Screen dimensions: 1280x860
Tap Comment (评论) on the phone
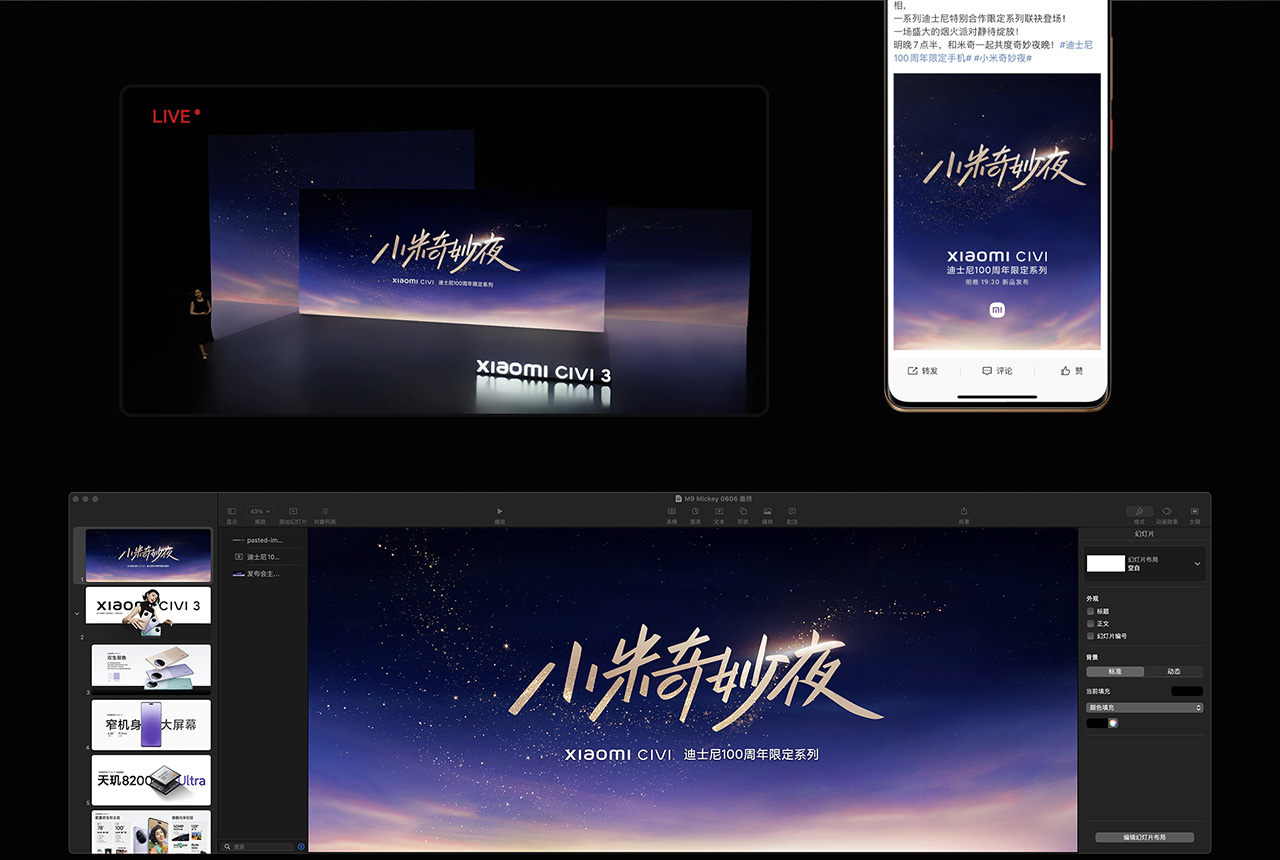pyautogui.click(x=997, y=371)
